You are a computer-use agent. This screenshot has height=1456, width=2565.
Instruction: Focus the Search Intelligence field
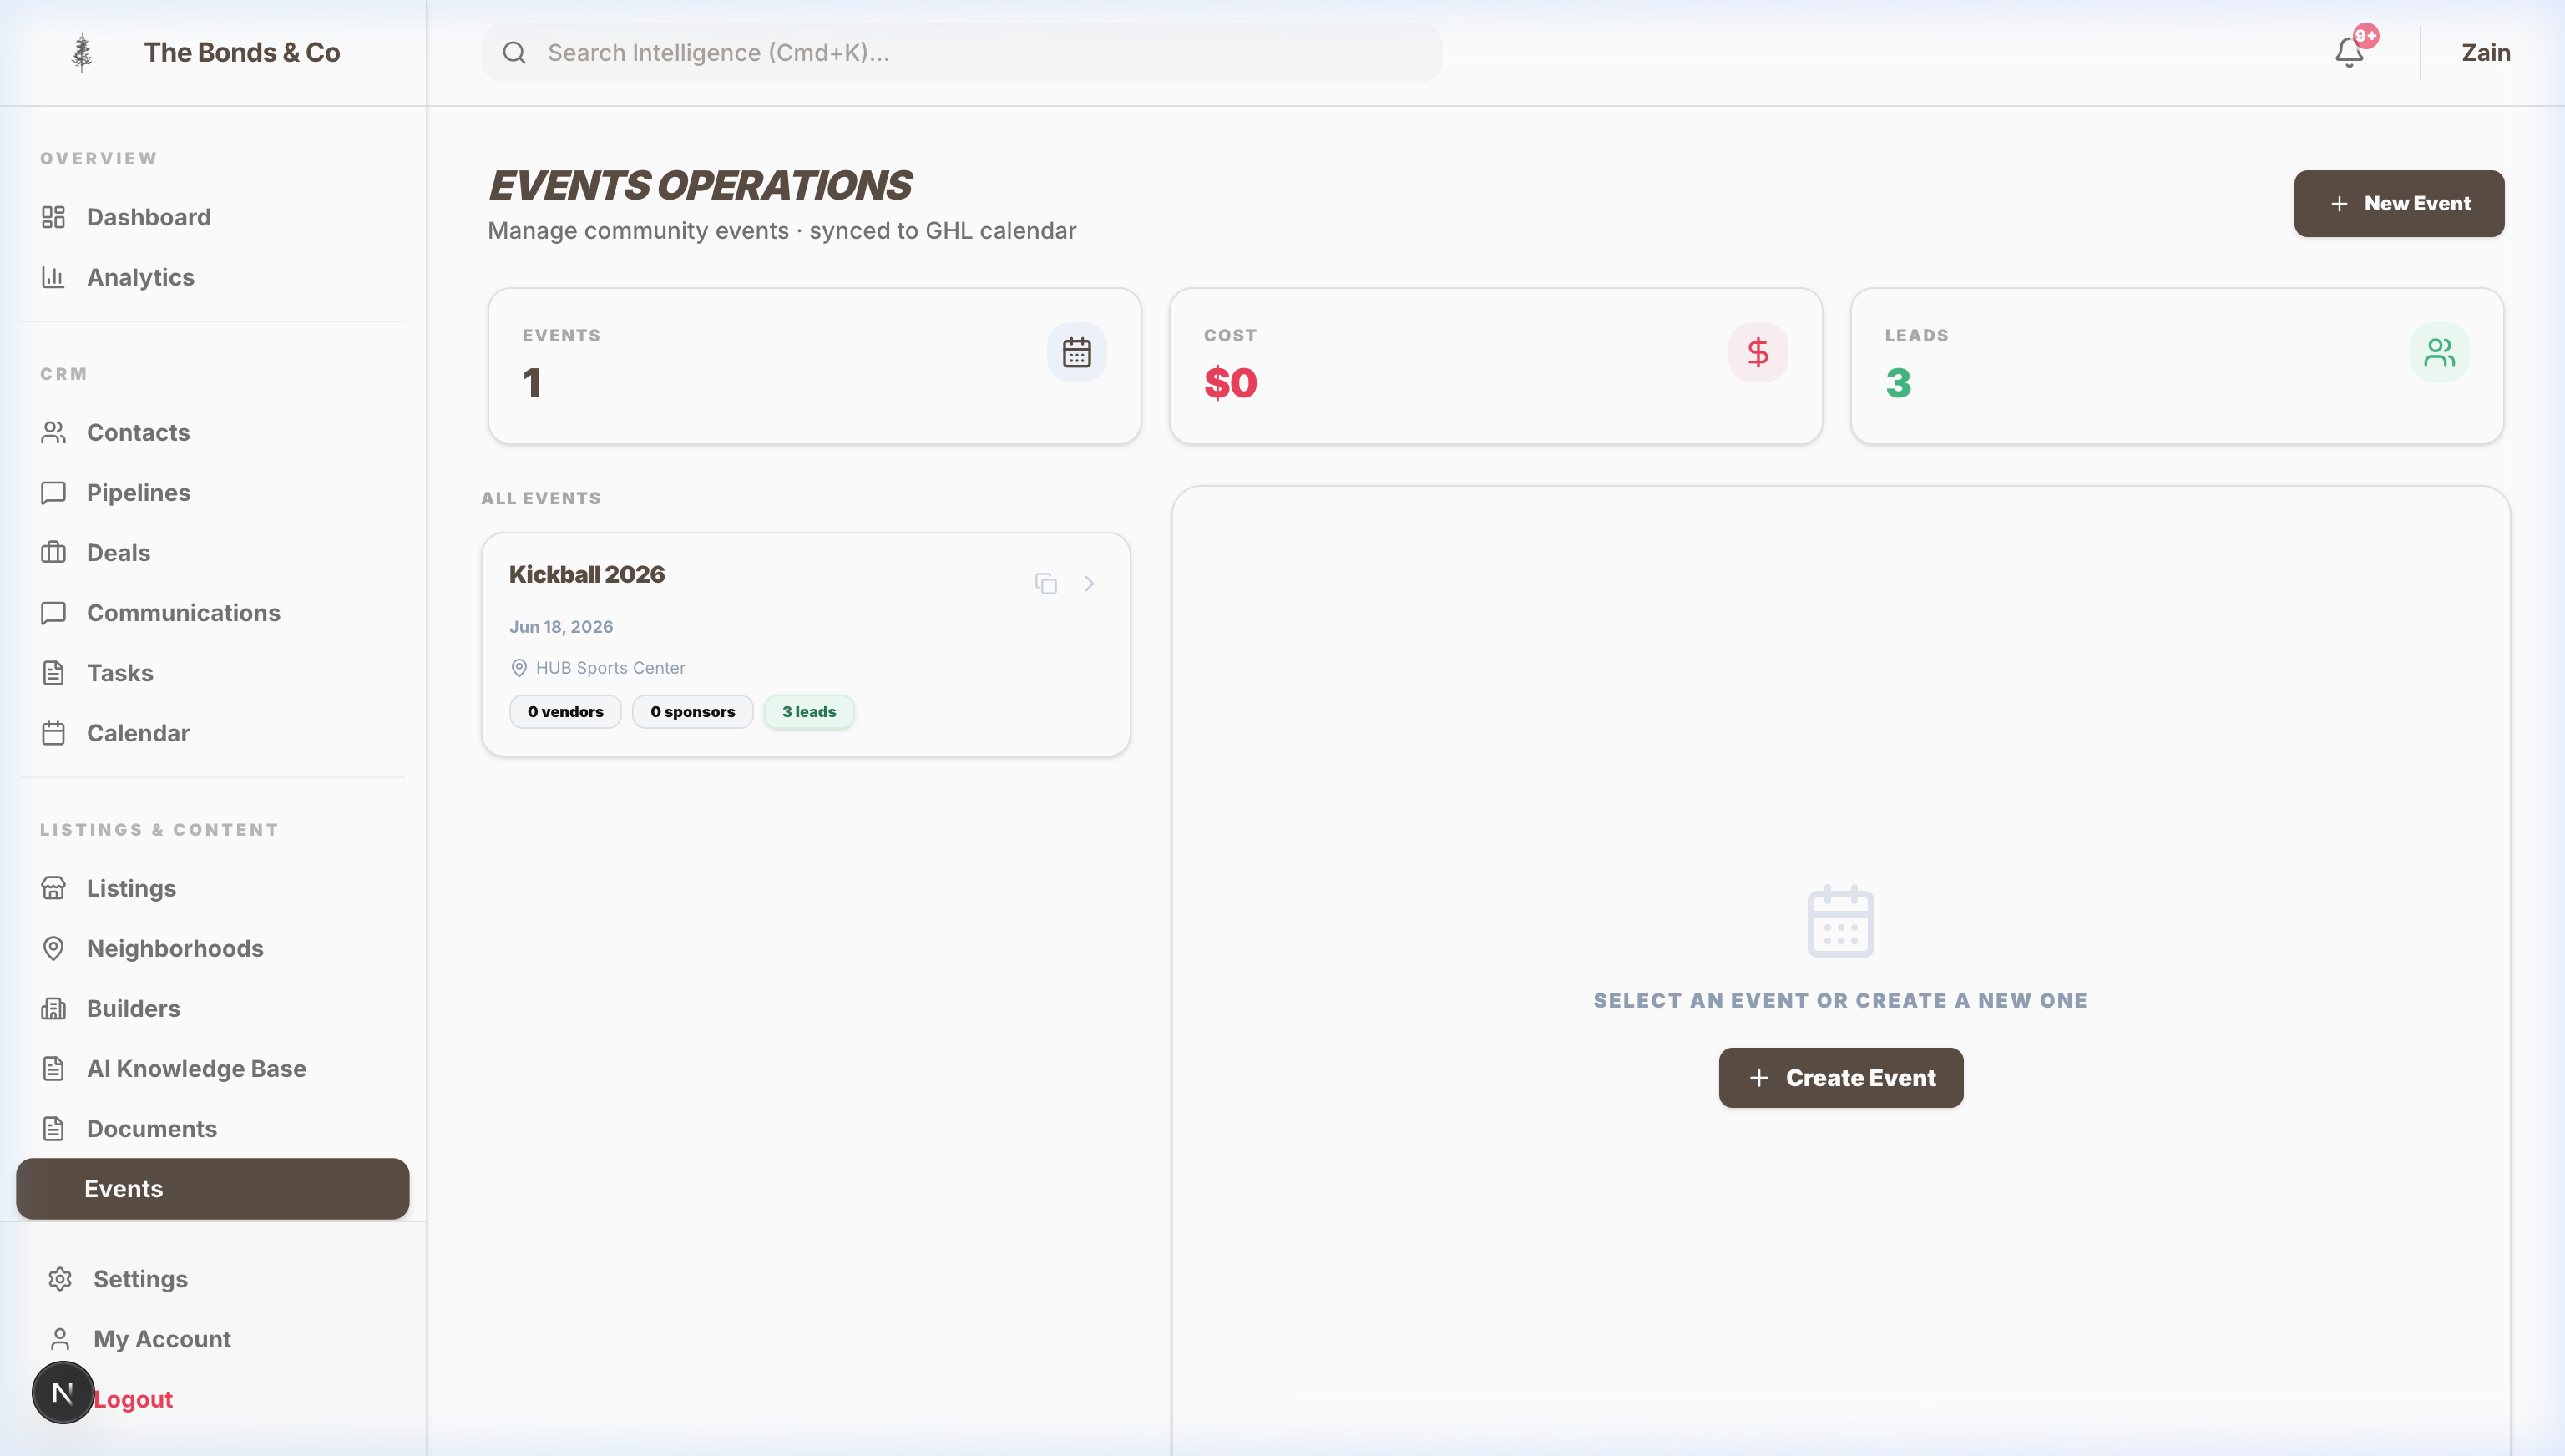(961, 52)
